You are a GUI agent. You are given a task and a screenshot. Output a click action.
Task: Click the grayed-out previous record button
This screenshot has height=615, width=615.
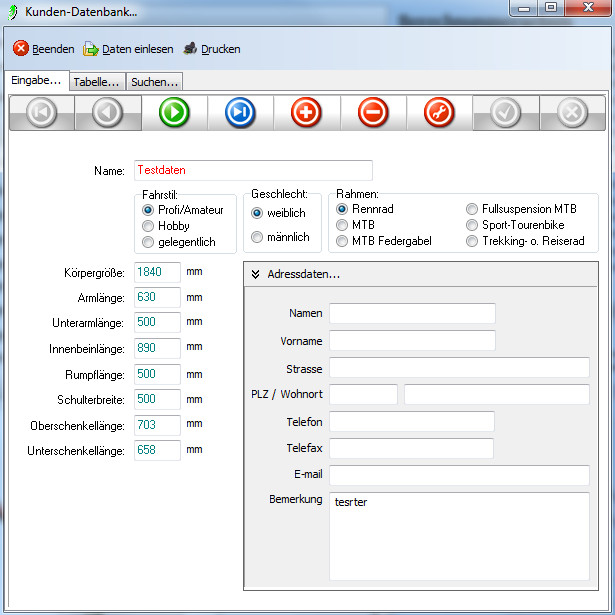coord(108,113)
